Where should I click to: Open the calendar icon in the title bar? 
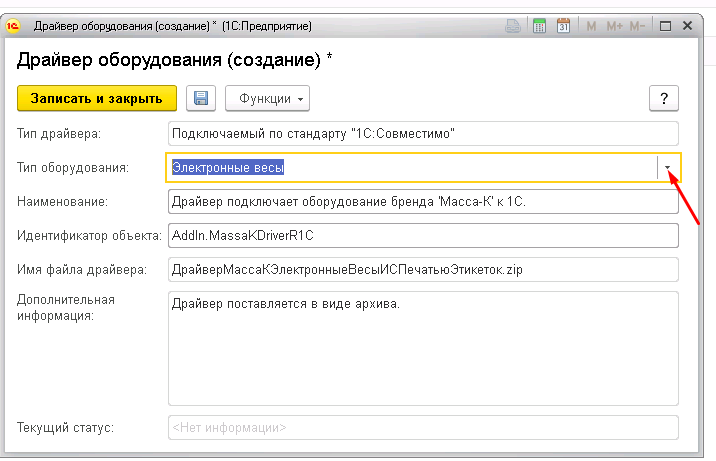pos(563,26)
